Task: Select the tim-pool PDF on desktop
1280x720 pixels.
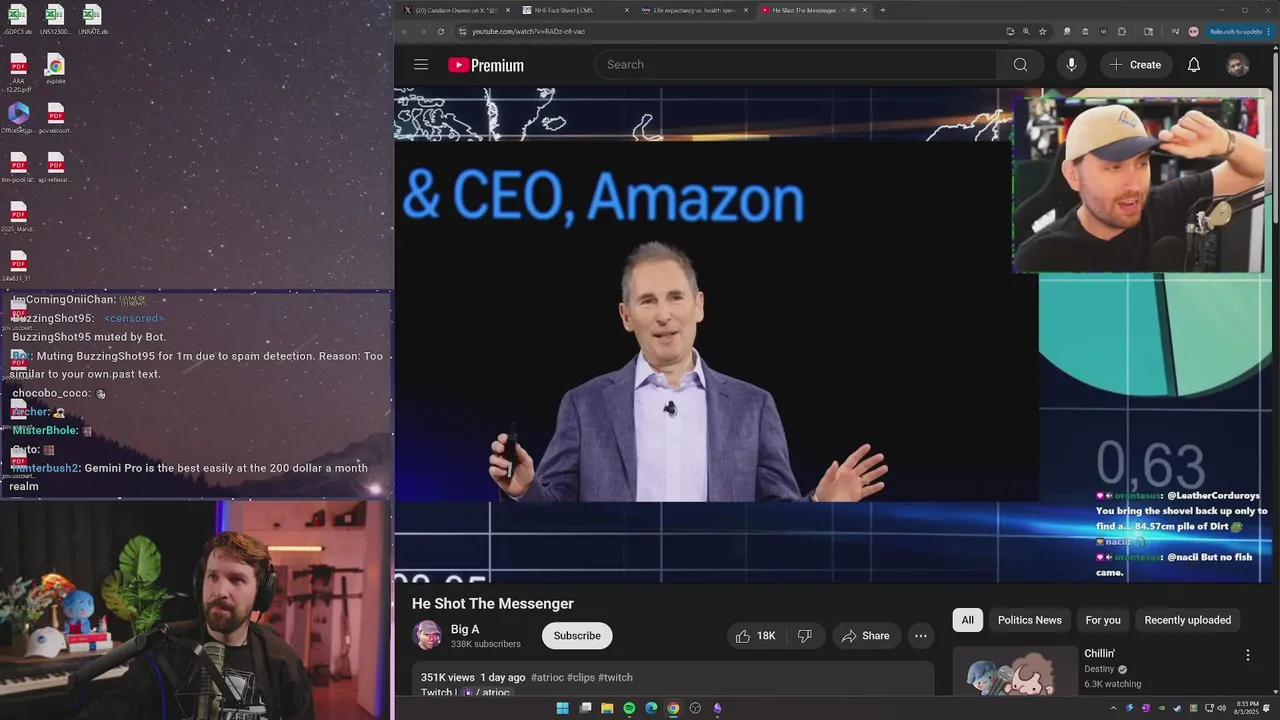Action: (18, 168)
